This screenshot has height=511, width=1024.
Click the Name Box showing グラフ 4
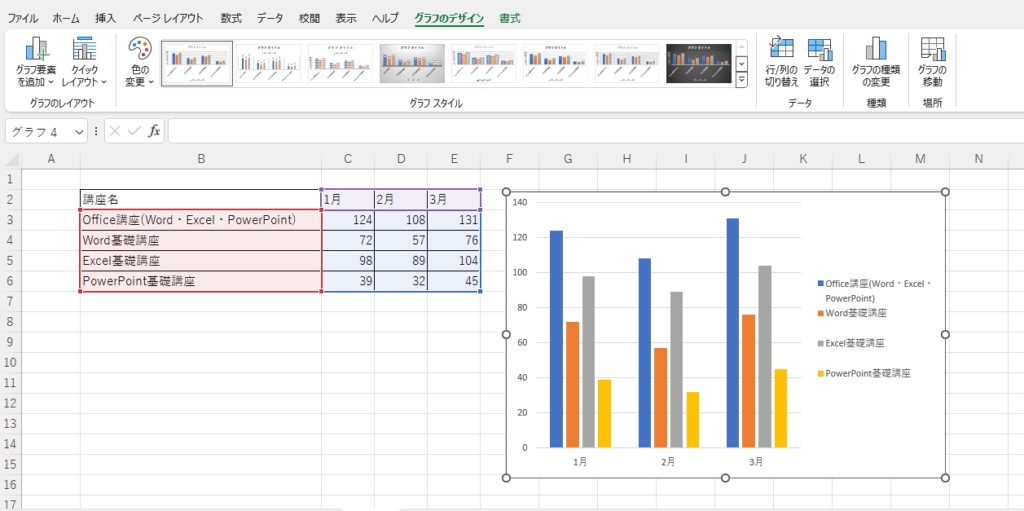tap(39, 131)
